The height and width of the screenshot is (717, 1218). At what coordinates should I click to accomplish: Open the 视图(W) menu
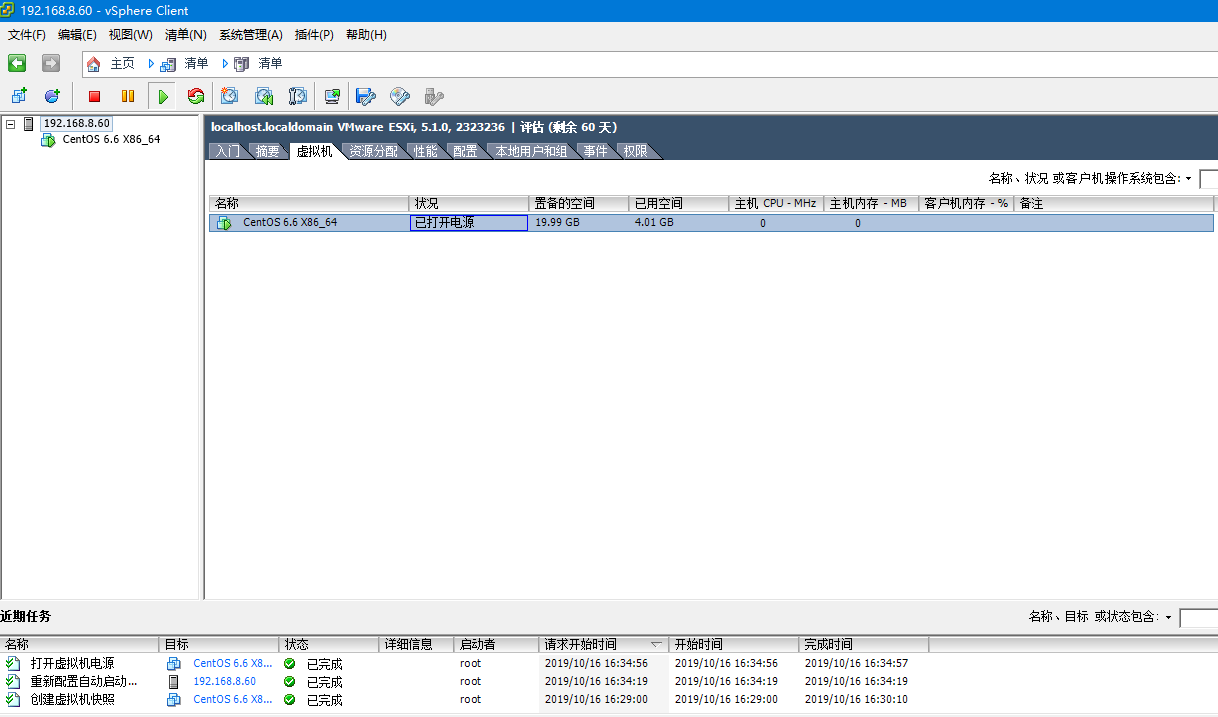[130, 35]
